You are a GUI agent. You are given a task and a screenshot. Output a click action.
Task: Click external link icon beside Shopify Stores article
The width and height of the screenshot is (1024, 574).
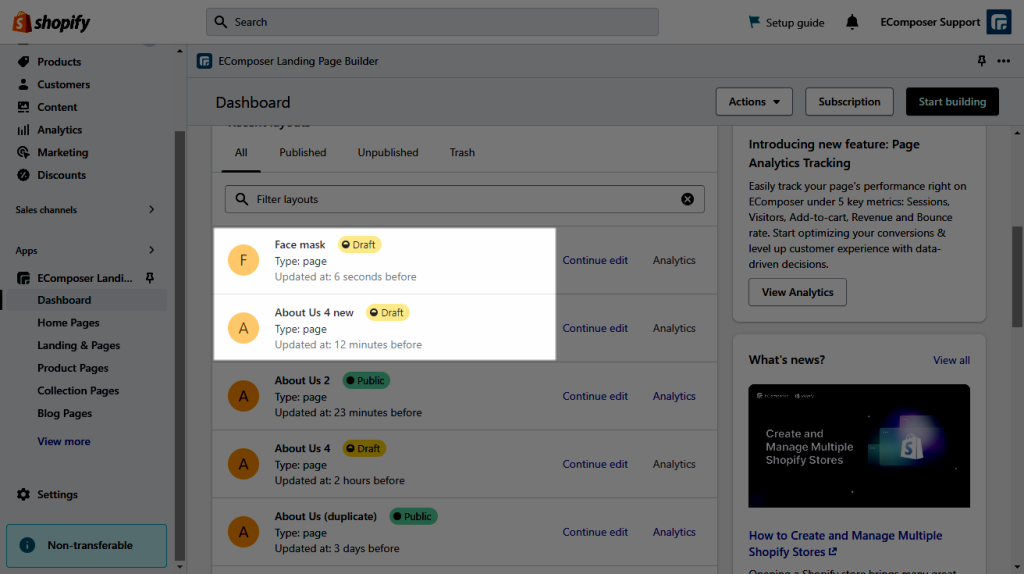(x=833, y=552)
